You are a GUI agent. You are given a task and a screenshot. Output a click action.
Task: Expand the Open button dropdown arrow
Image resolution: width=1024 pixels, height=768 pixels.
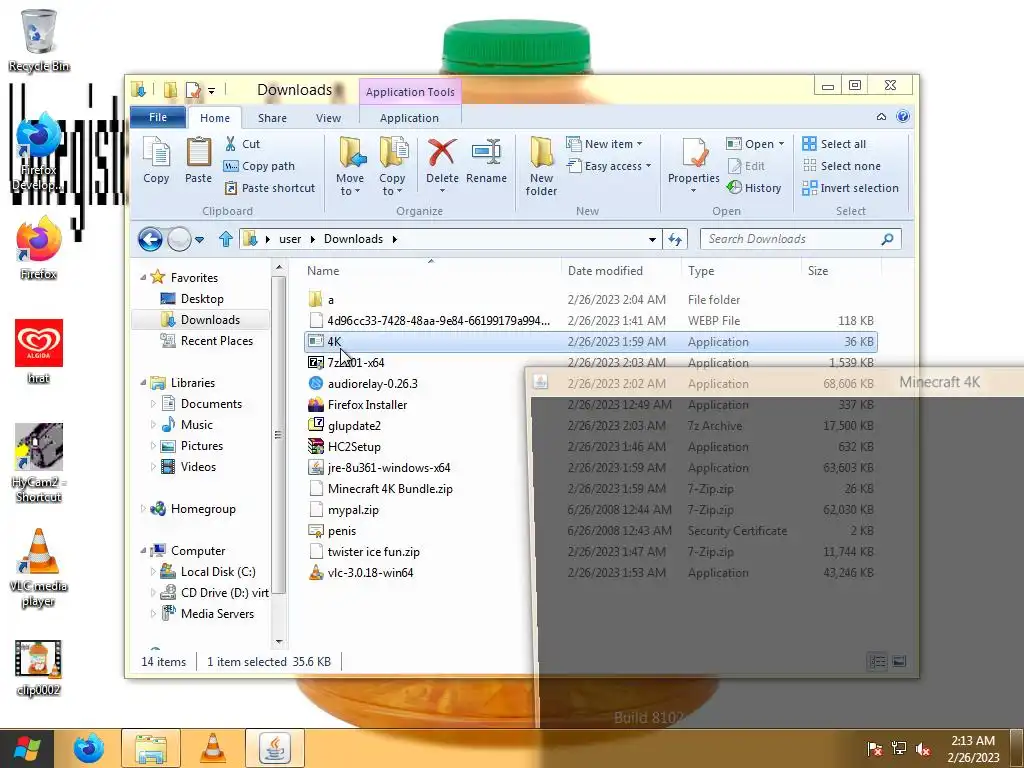tap(781, 144)
